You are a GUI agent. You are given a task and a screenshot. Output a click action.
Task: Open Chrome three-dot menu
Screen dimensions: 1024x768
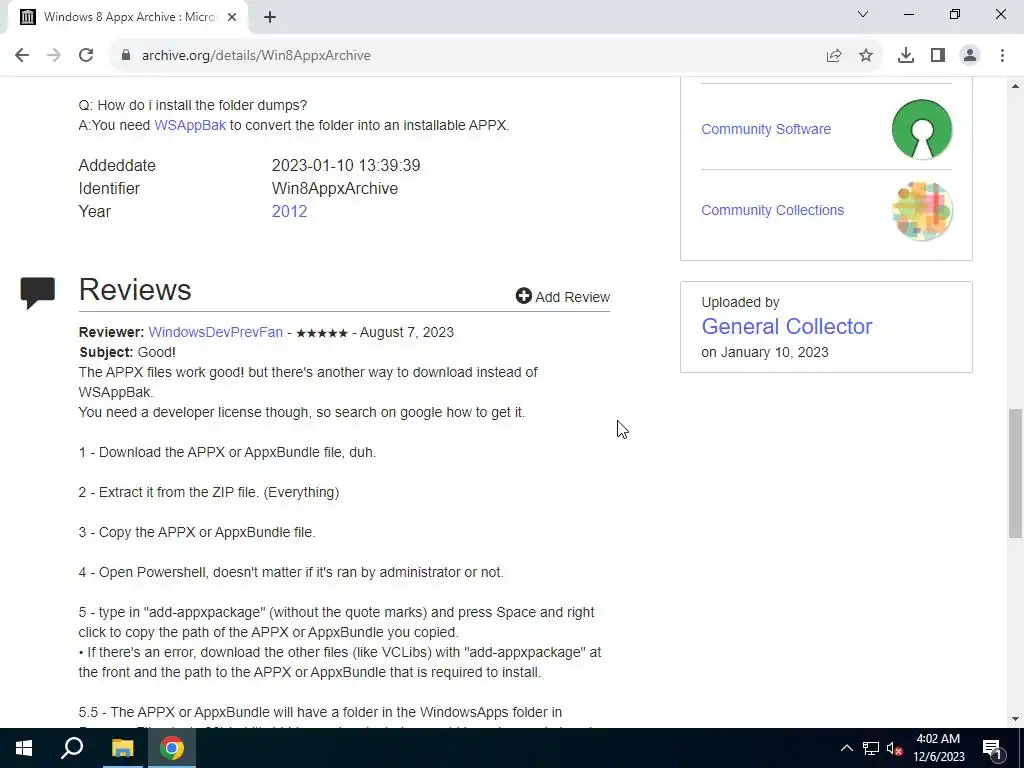[x=1002, y=56]
